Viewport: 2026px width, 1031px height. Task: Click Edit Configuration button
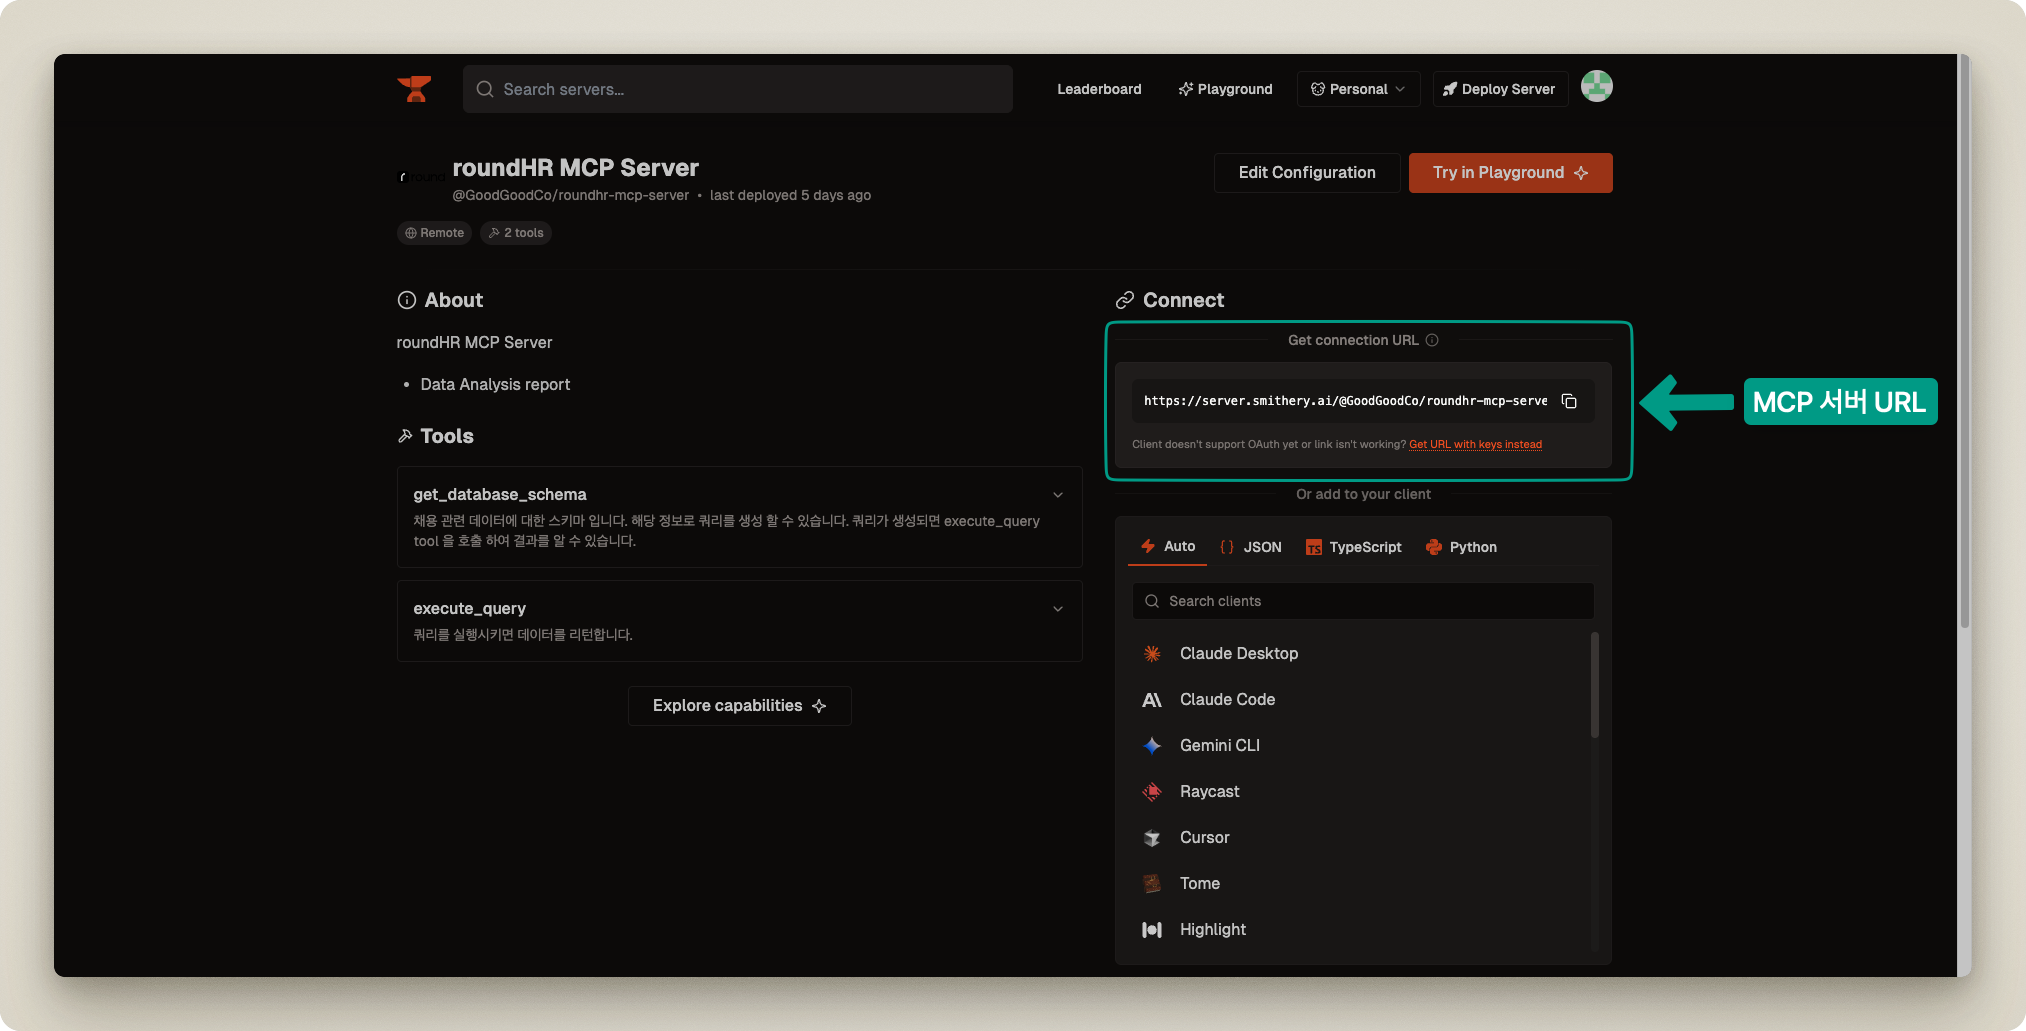coord(1306,173)
